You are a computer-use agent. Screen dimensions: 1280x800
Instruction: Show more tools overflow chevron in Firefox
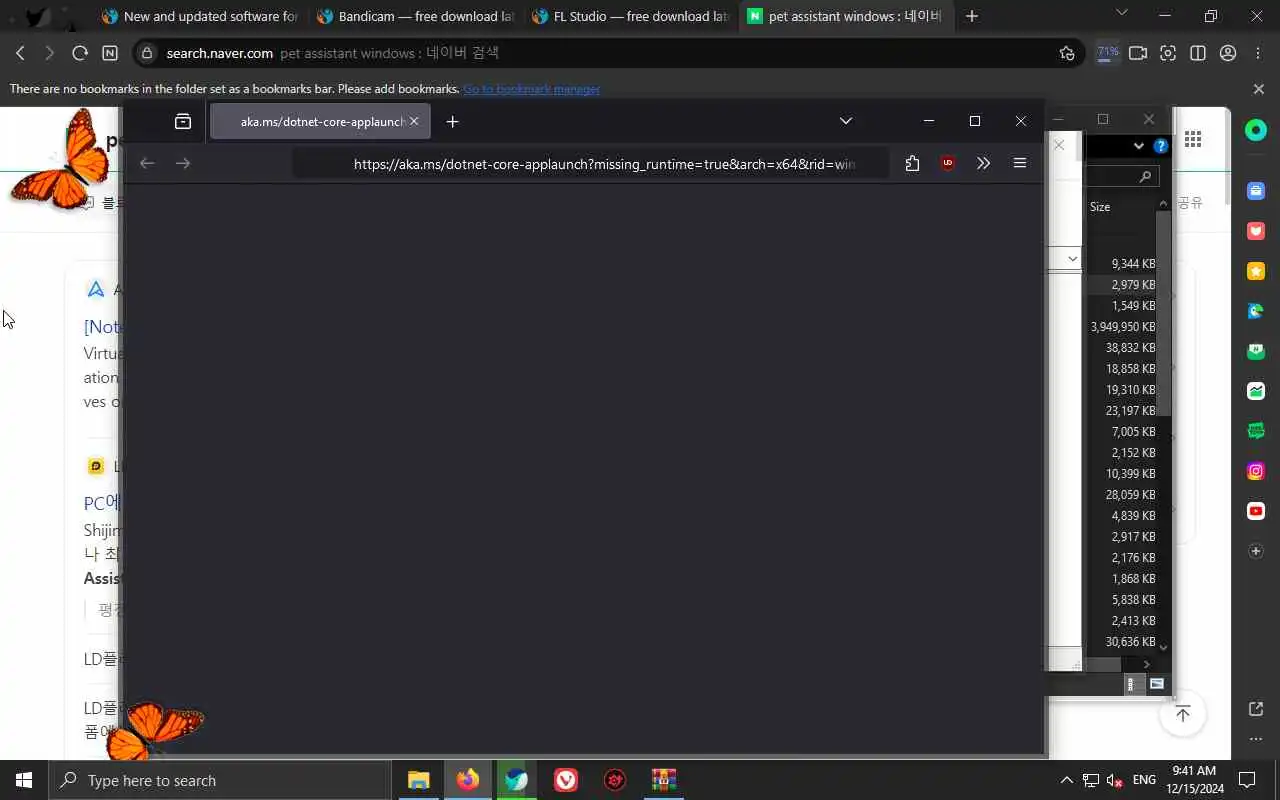coord(983,163)
